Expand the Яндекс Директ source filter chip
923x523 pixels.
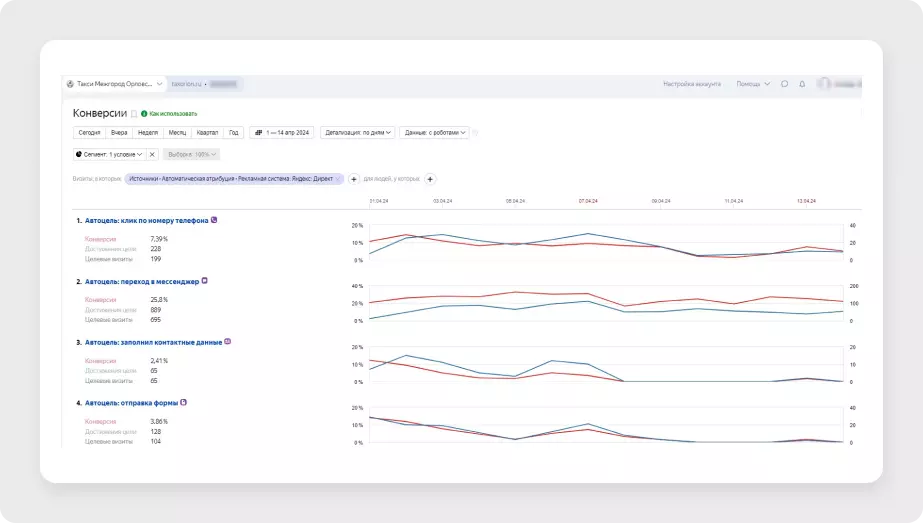pyautogui.click(x=234, y=179)
